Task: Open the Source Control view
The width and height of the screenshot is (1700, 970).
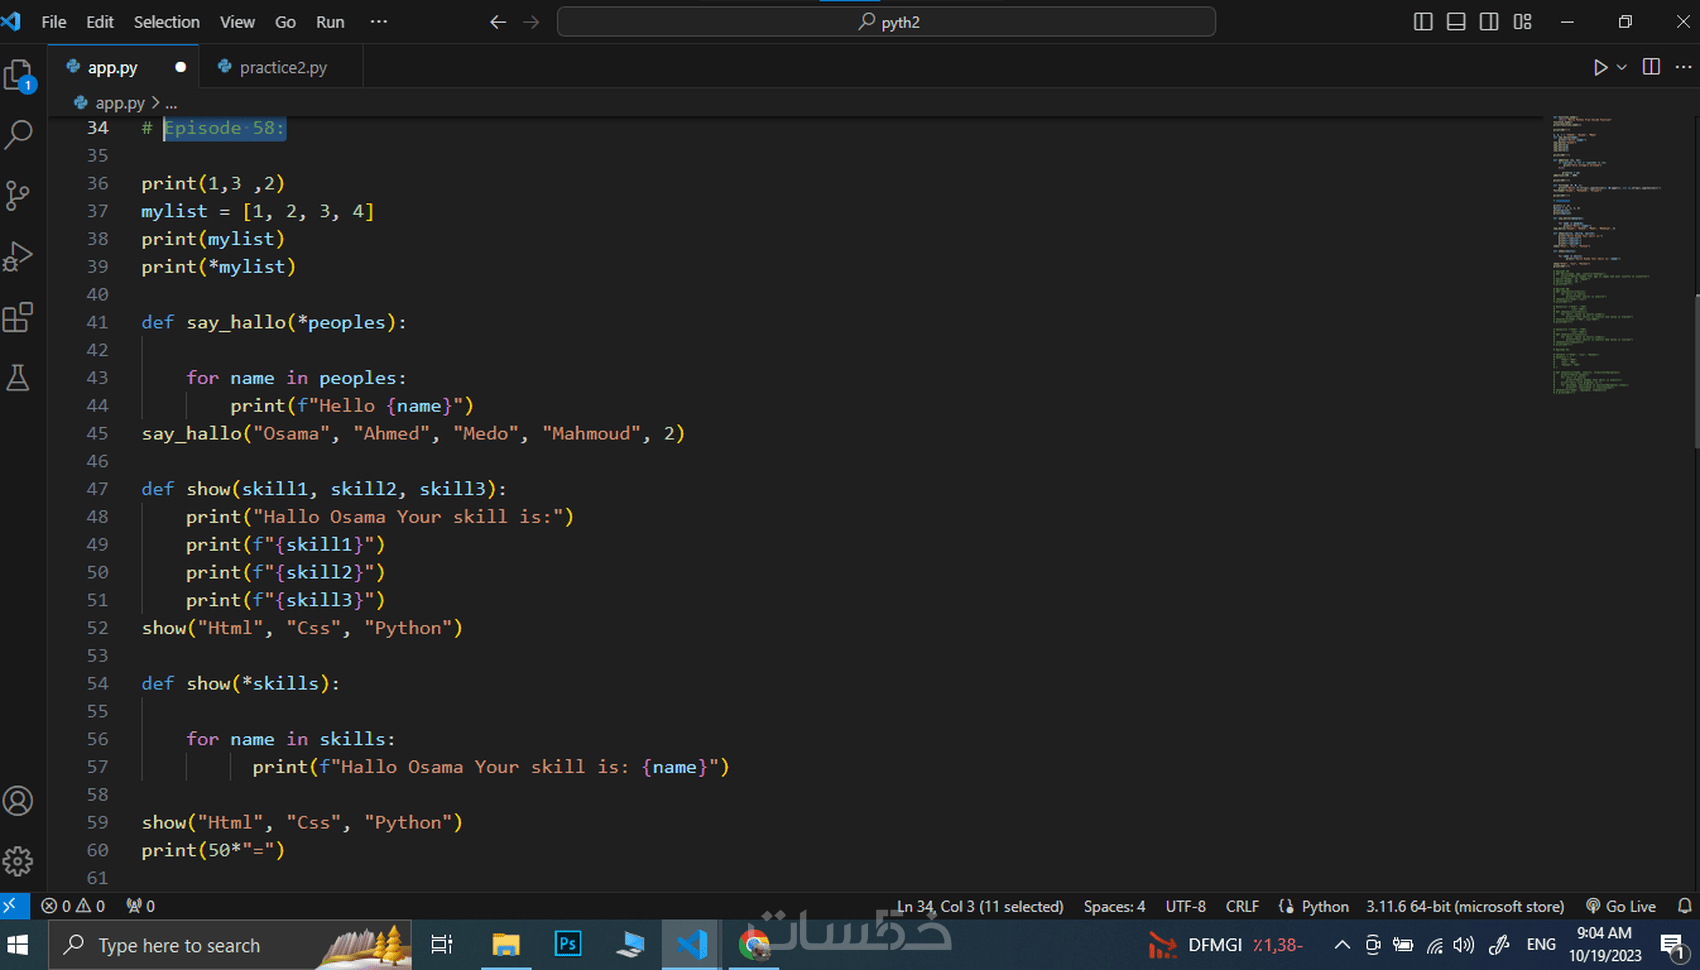Action: (x=19, y=195)
